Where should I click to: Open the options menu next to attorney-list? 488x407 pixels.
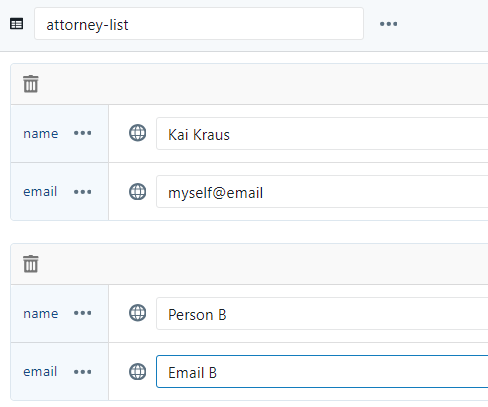click(x=388, y=24)
